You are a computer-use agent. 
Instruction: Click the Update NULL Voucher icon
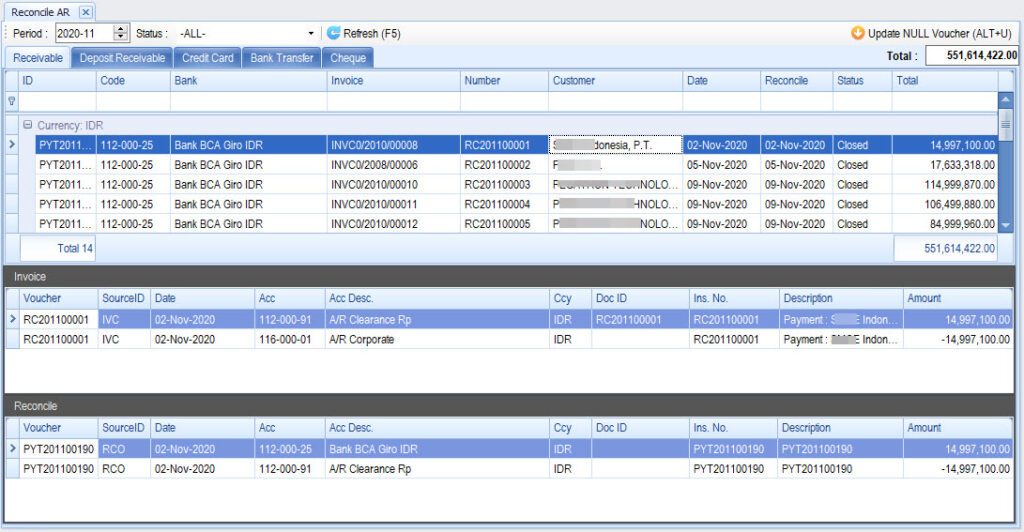click(857, 33)
